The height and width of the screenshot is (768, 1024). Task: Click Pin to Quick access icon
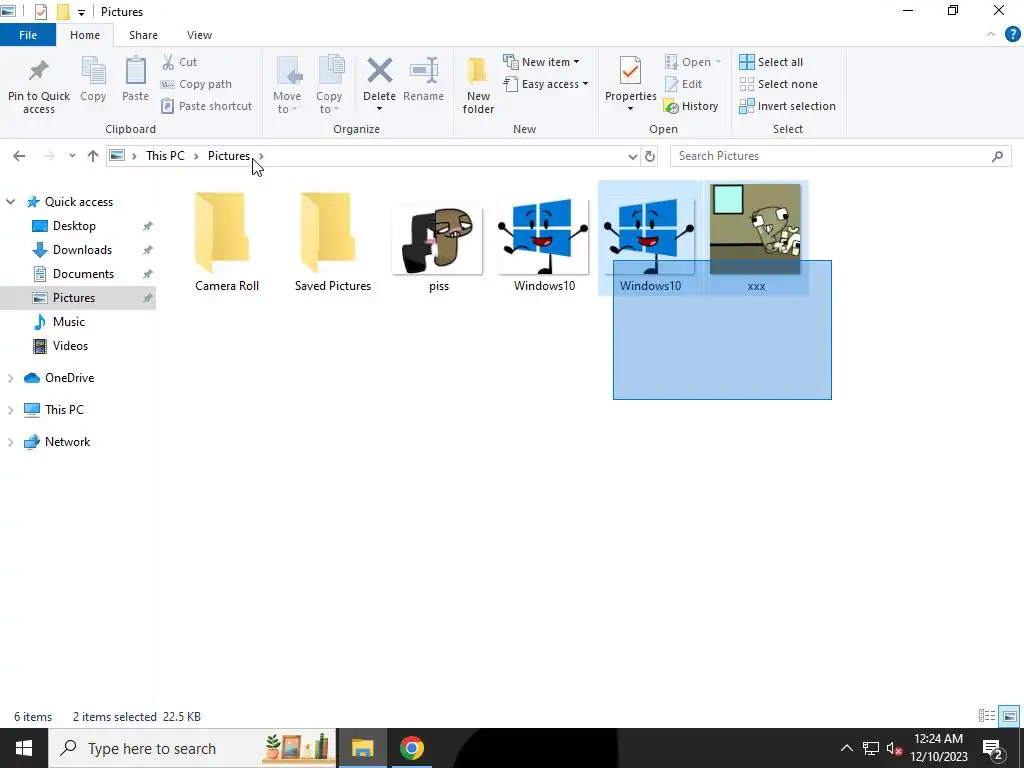click(39, 71)
